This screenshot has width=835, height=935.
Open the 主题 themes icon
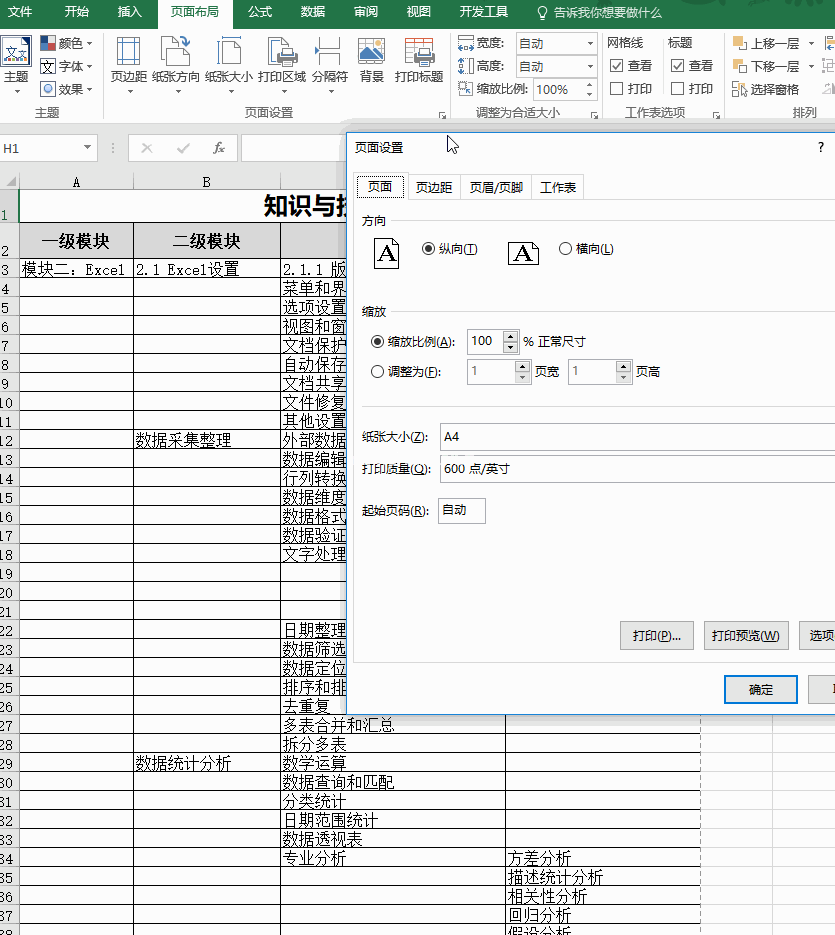16,60
